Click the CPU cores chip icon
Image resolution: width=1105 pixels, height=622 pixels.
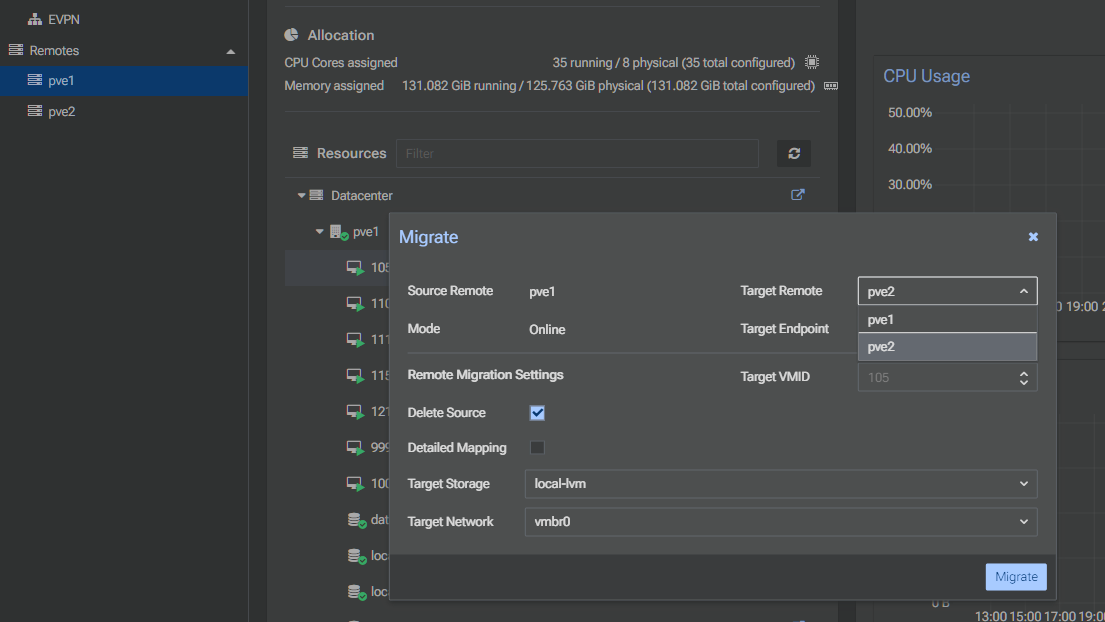coord(812,62)
